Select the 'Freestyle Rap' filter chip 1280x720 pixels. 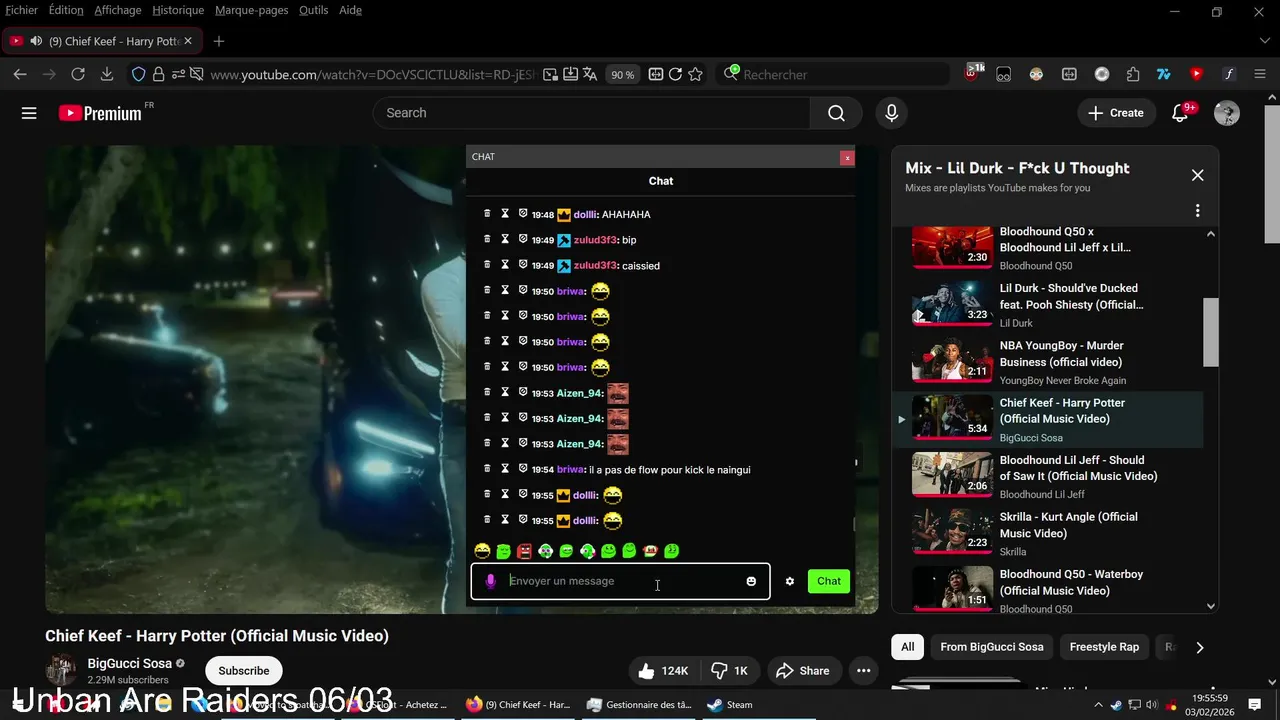pos(1104,647)
